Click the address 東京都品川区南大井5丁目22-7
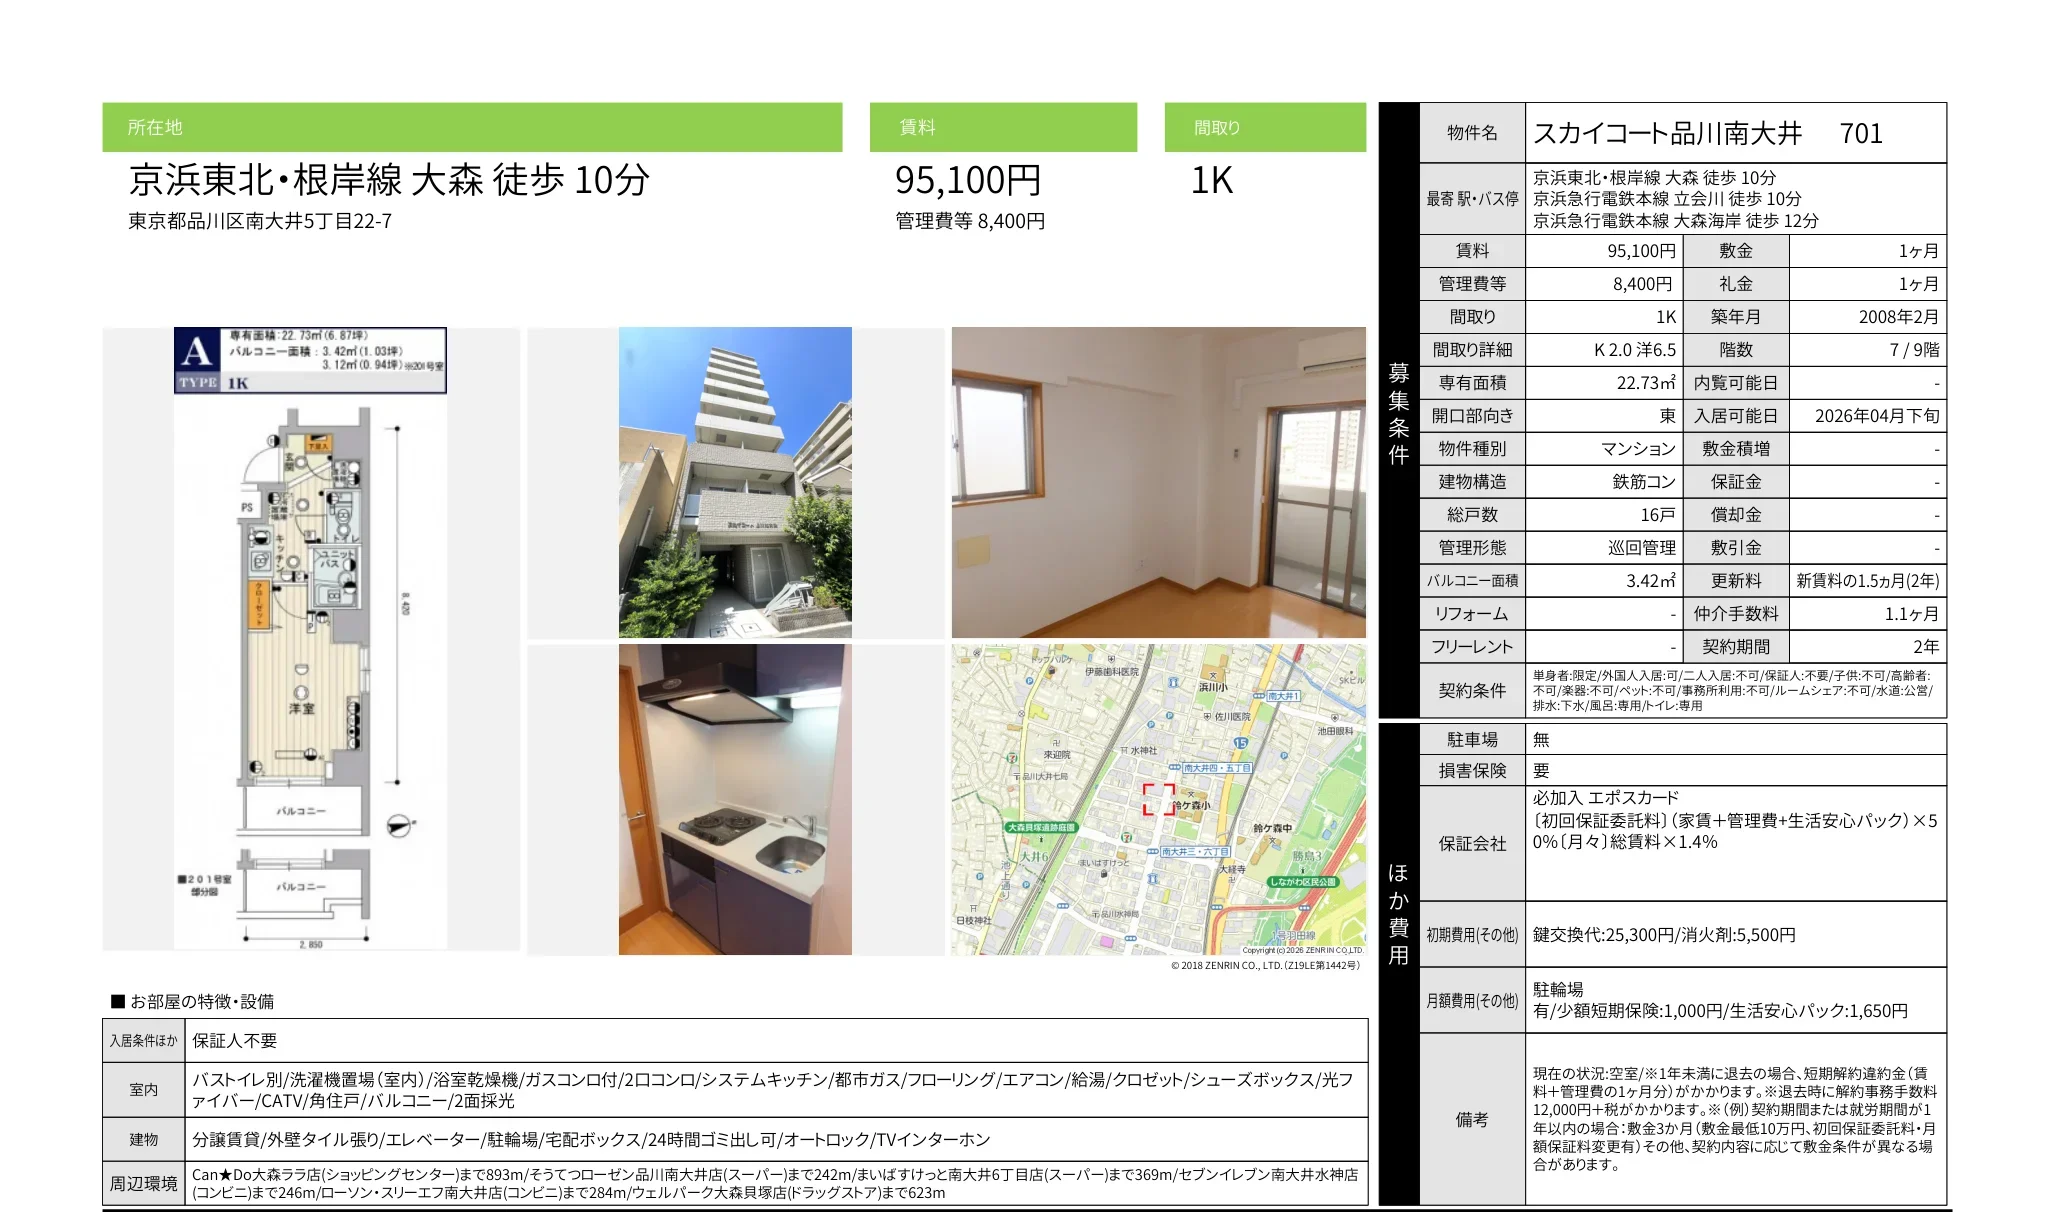The height and width of the screenshot is (1212, 2056). pyautogui.click(x=260, y=221)
